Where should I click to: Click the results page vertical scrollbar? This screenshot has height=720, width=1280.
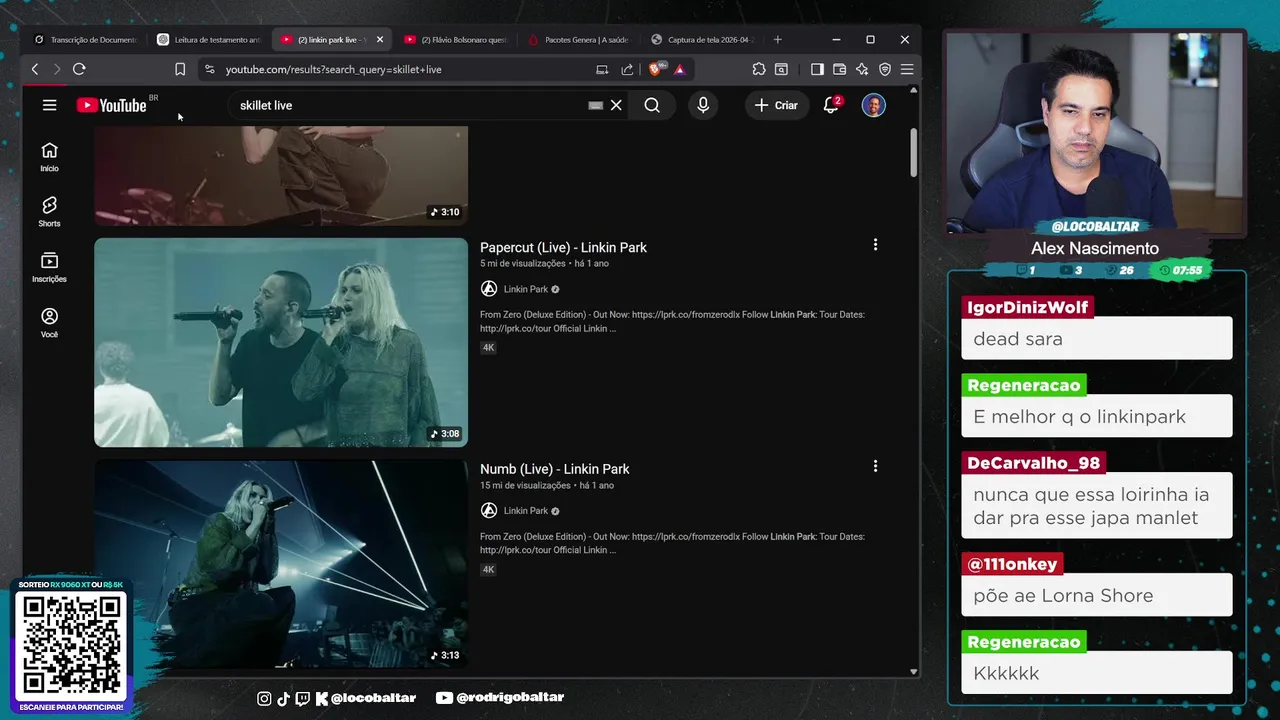(913, 153)
